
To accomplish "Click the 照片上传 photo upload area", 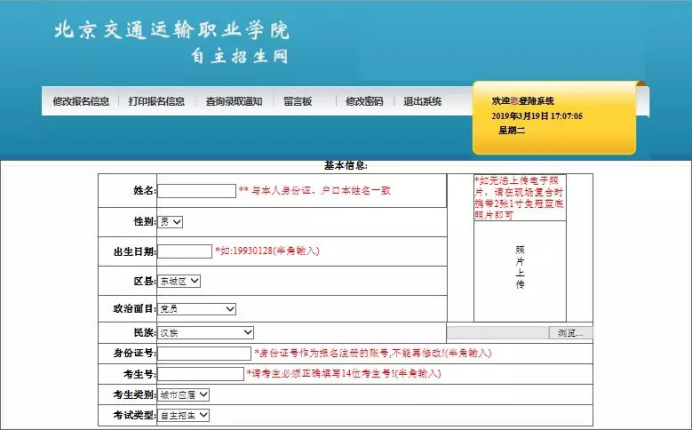I will (x=520, y=267).
